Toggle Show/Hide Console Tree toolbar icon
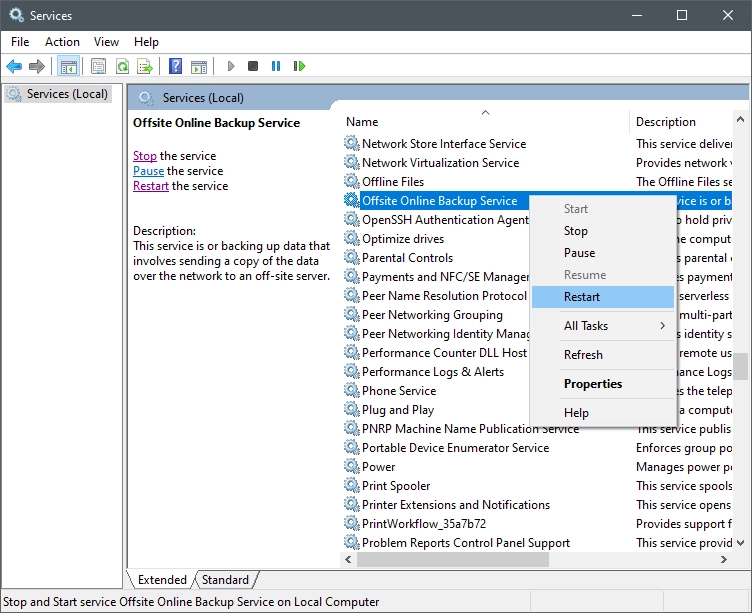The height and width of the screenshot is (613, 752). tap(68, 66)
